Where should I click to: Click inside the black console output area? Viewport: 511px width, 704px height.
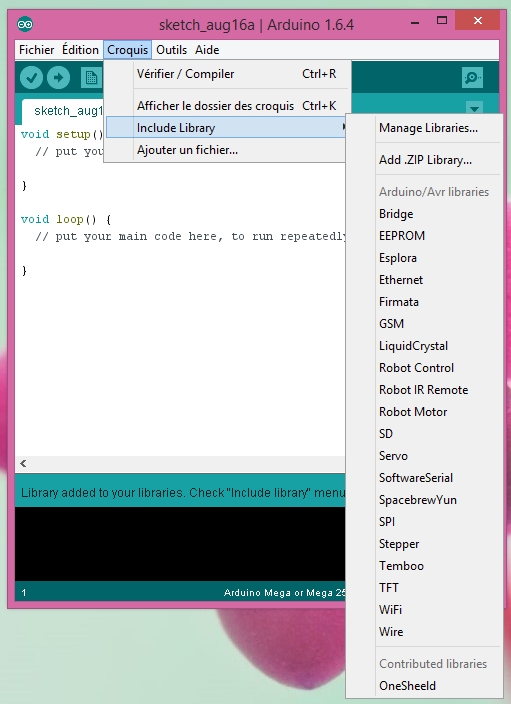[180, 544]
